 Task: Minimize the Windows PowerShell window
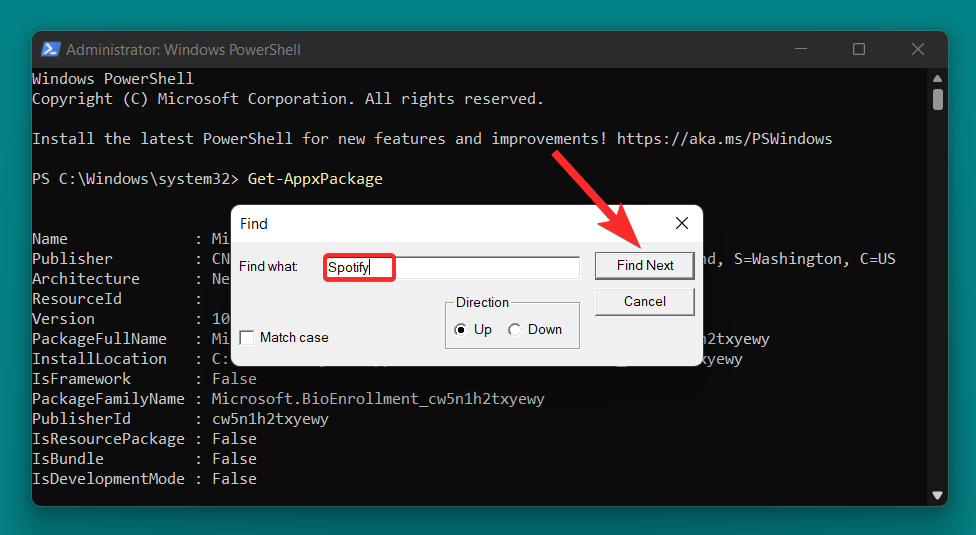coord(800,49)
